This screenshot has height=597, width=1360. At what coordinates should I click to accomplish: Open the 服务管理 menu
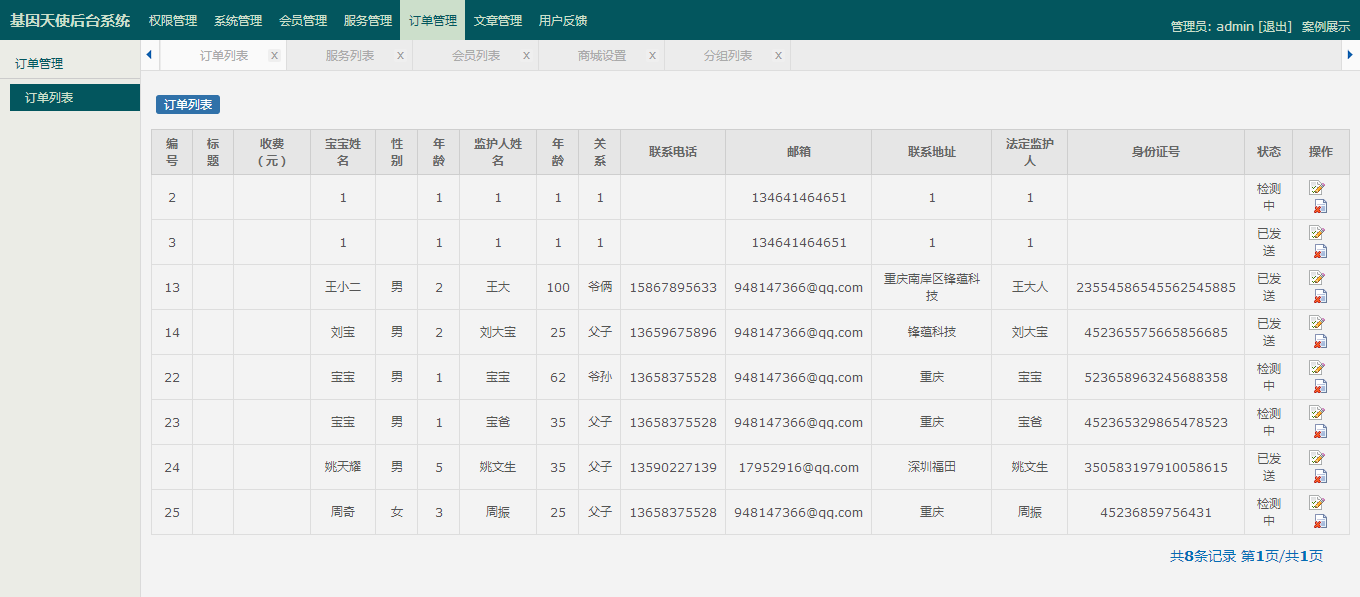click(x=368, y=20)
